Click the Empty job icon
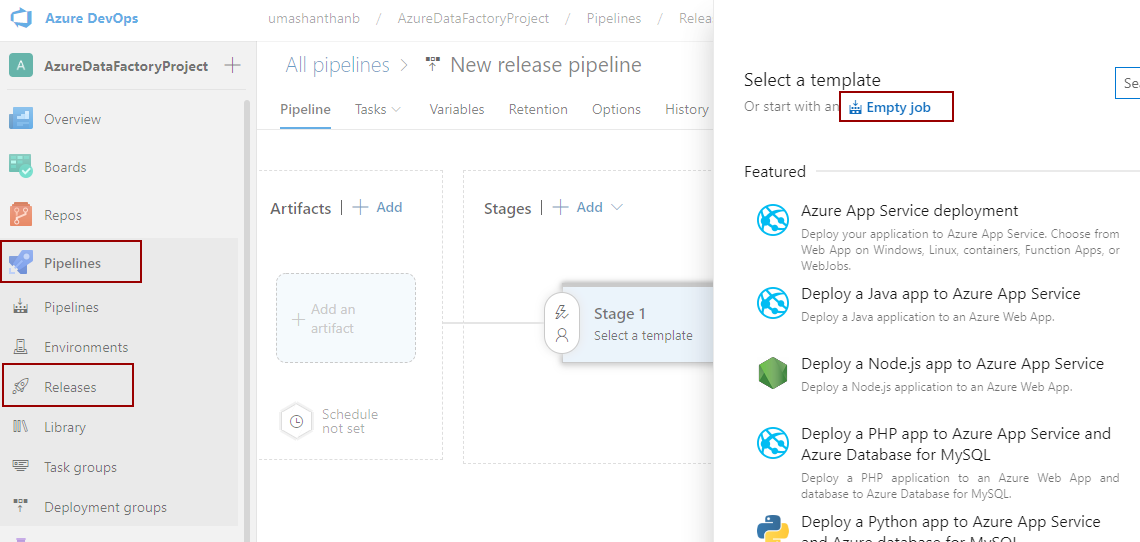The image size is (1140, 542). 855,108
